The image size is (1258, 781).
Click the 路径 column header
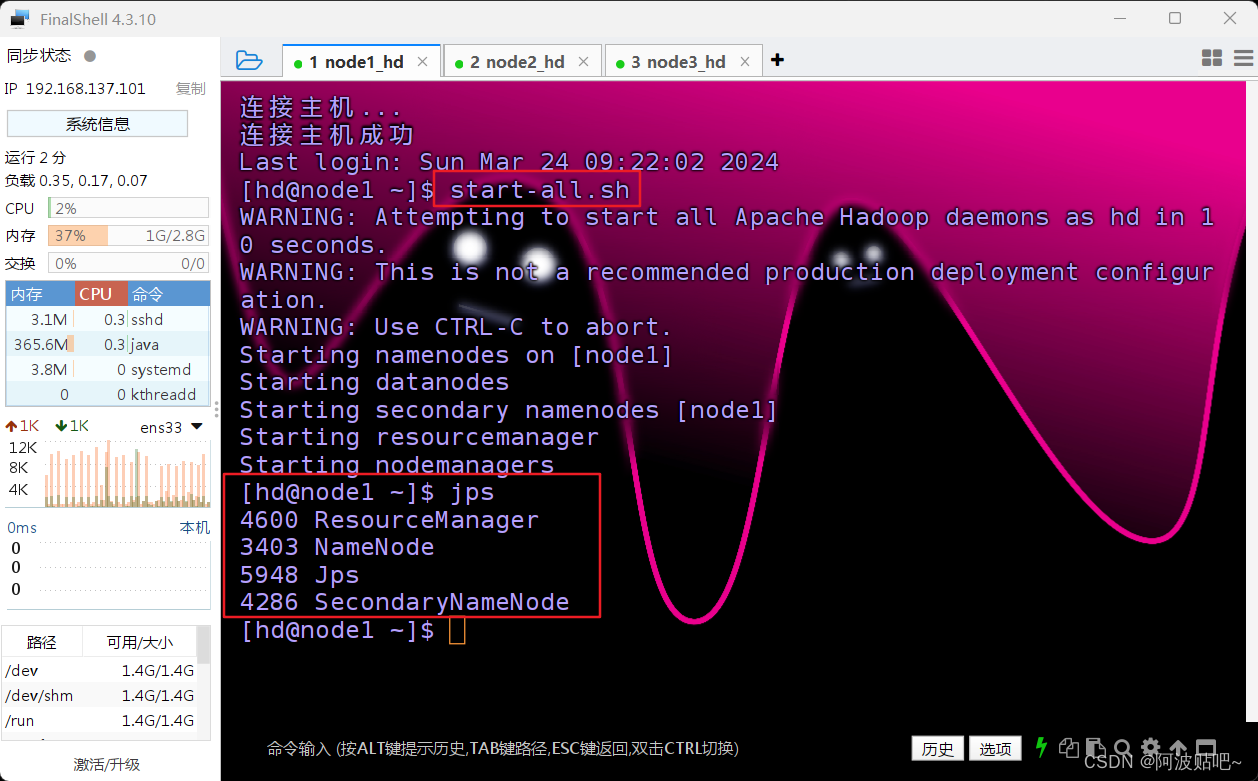(x=41, y=642)
